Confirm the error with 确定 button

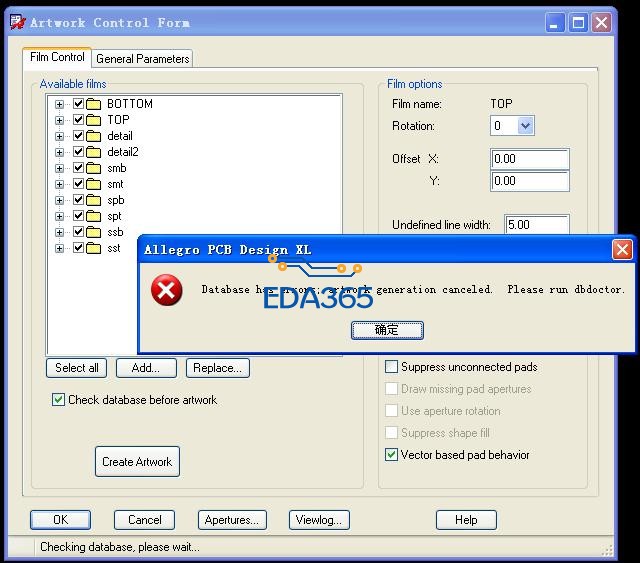click(x=387, y=330)
